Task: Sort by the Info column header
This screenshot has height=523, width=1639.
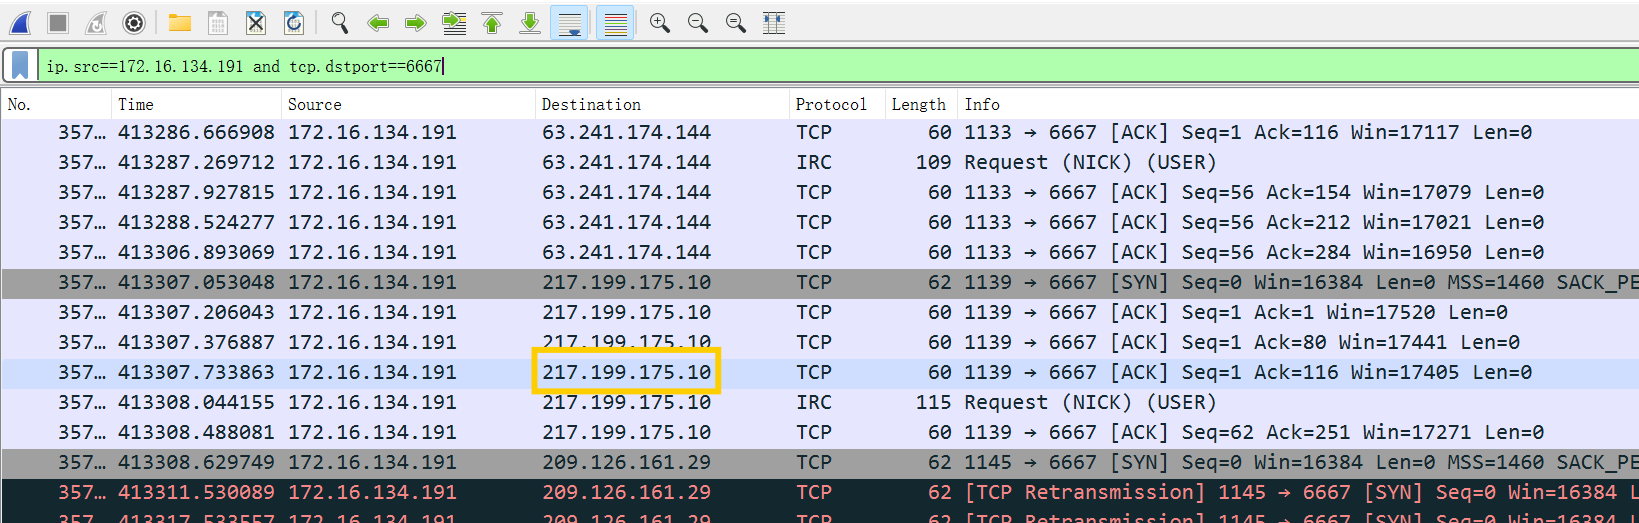Action: click(x=1298, y=104)
